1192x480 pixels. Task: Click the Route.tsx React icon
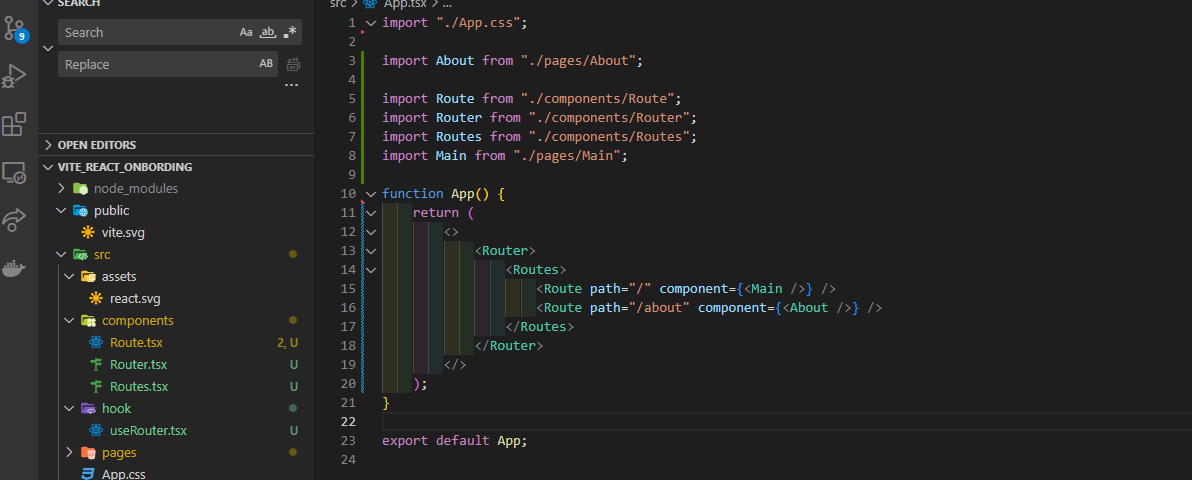point(96,342)
